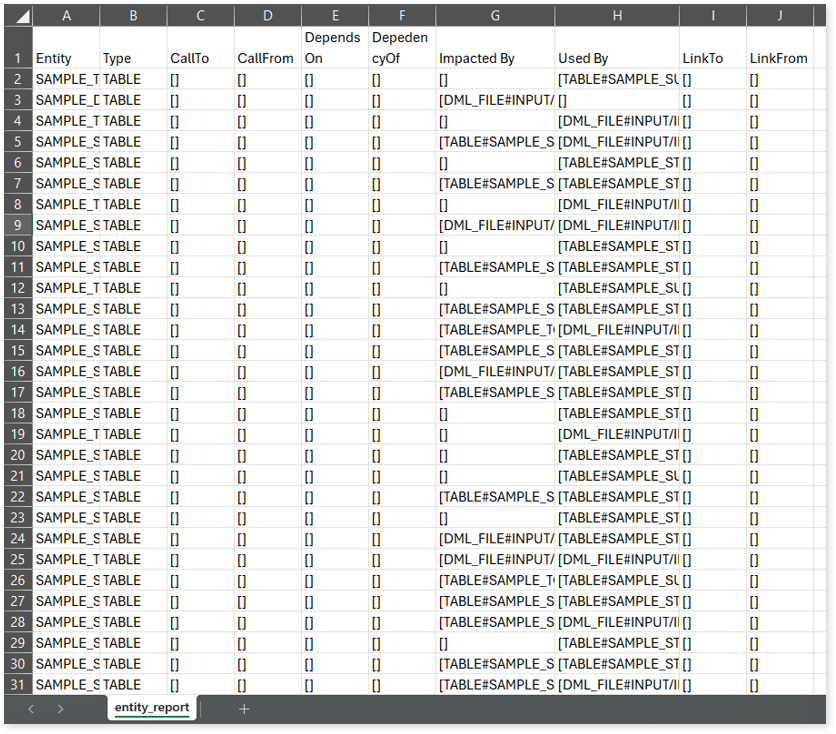Click the previous sheet navigation arrow
The width and height of the screenshot is (836, 734).
click(31, 709)
